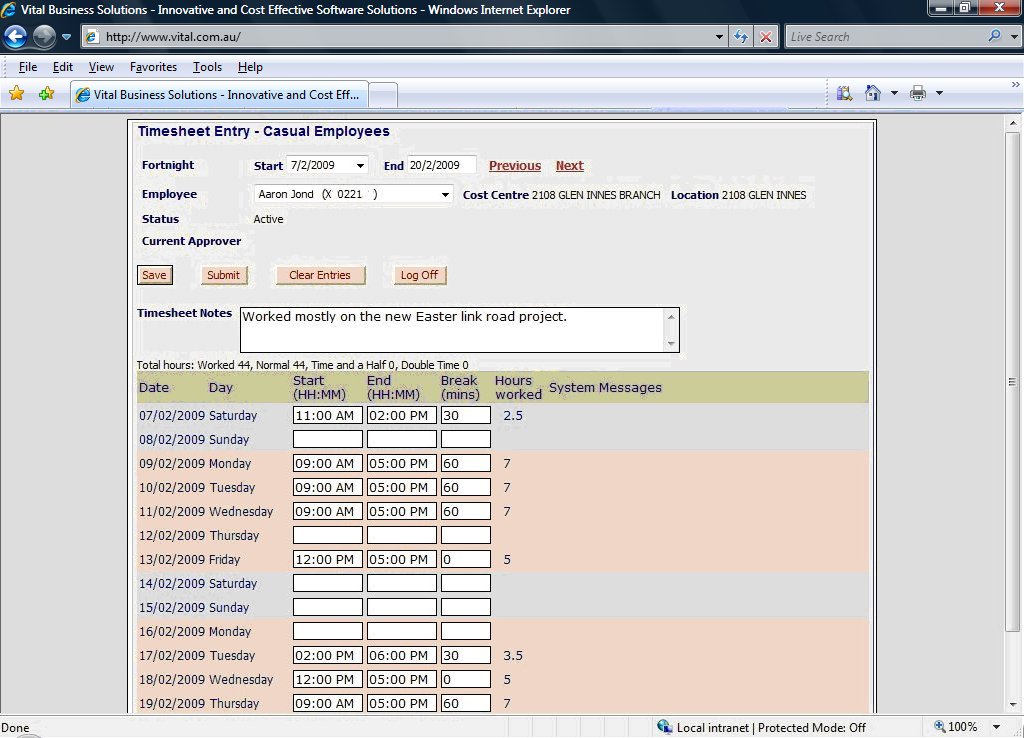Refresh the page using the refresh icon
Screen dimensions: 1024x738
pyautogui.click(x=741, y=37)
